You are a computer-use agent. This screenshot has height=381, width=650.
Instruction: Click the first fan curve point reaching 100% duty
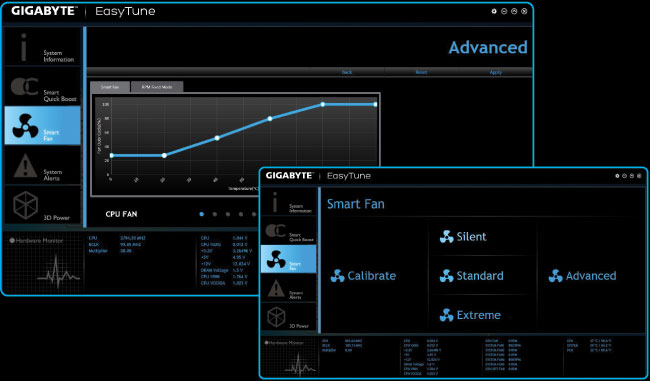click(x=323, y=104)
